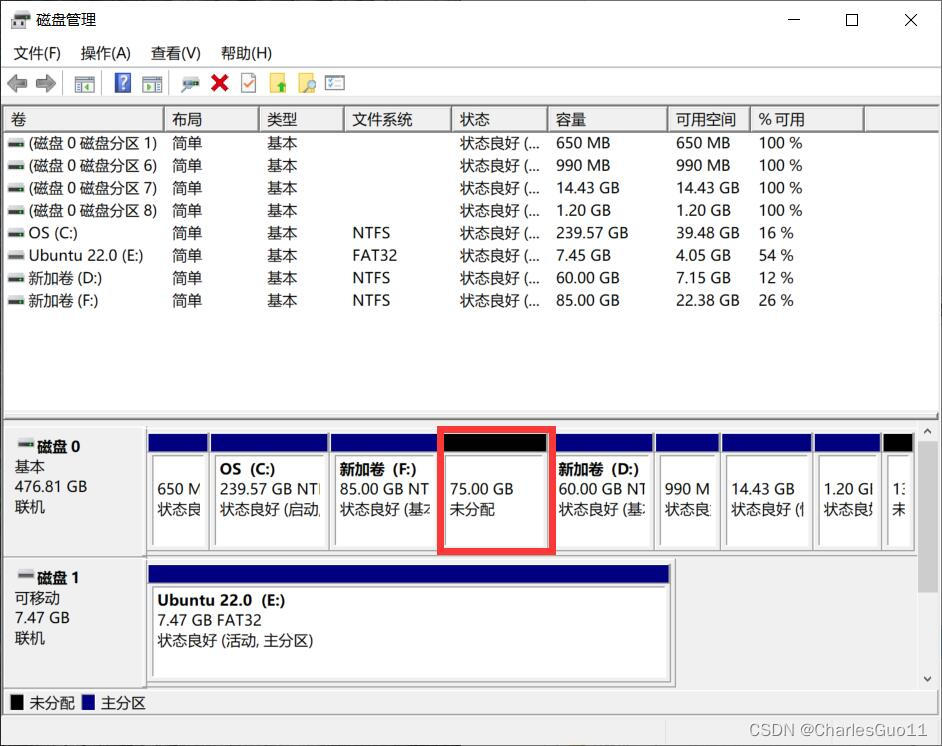This screenshot has width=942, height=746.
Task: Minimize the 磁盘管理 window
Action: click(794, 20)
